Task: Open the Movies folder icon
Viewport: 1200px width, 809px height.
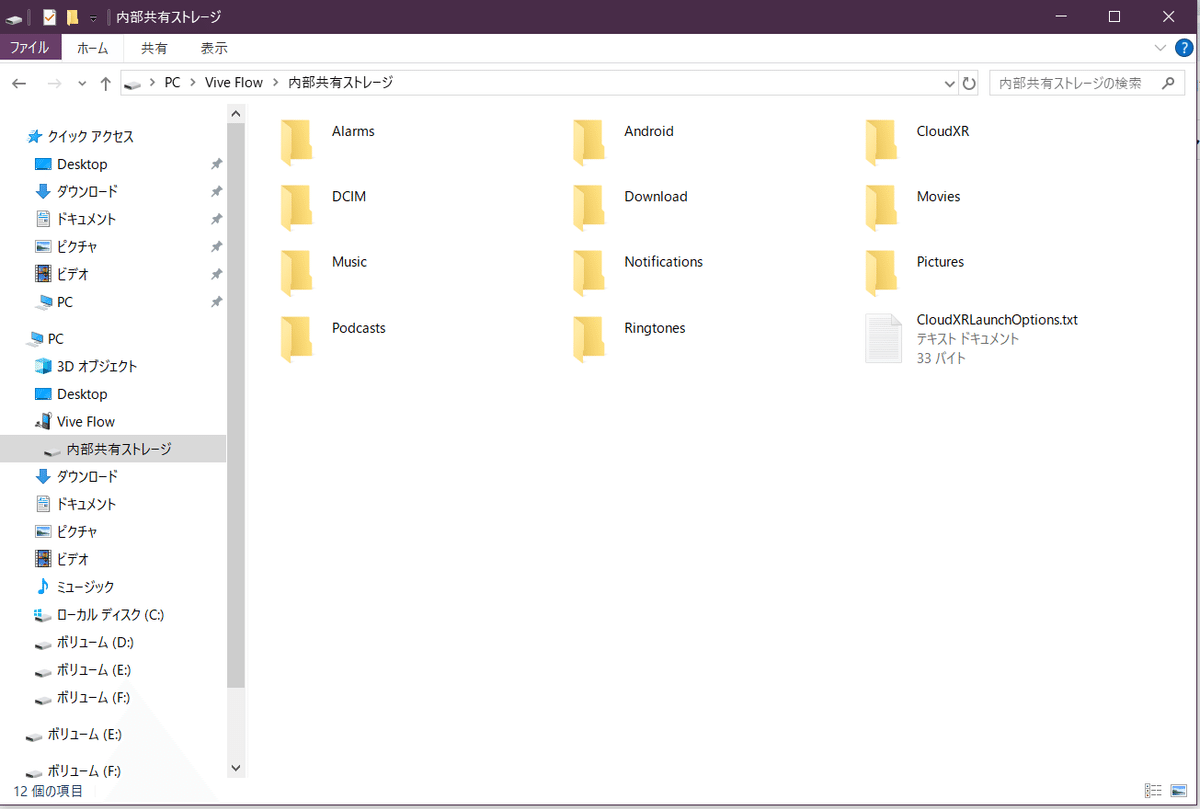Action: point(880,207)
